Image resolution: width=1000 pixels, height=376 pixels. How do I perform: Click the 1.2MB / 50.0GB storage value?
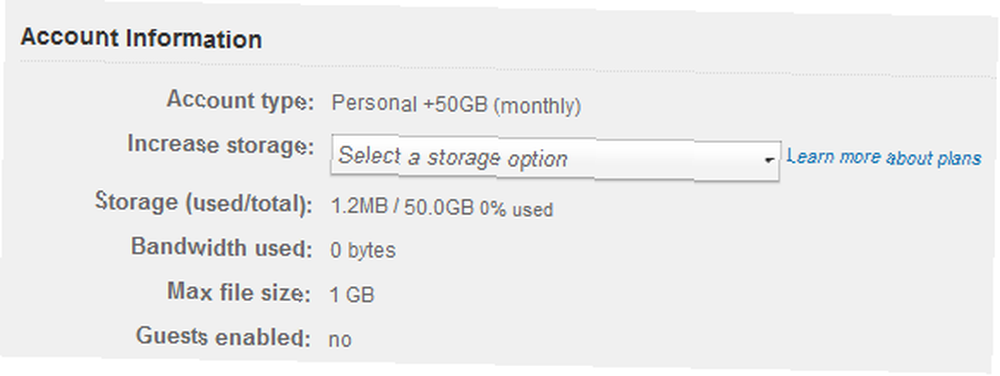pos(402,207)
